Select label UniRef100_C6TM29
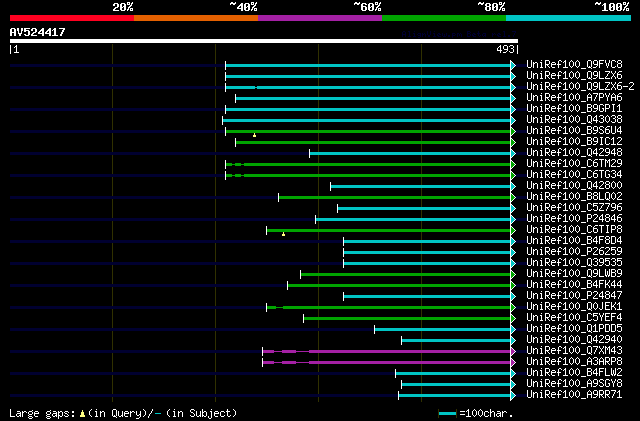 574,163
